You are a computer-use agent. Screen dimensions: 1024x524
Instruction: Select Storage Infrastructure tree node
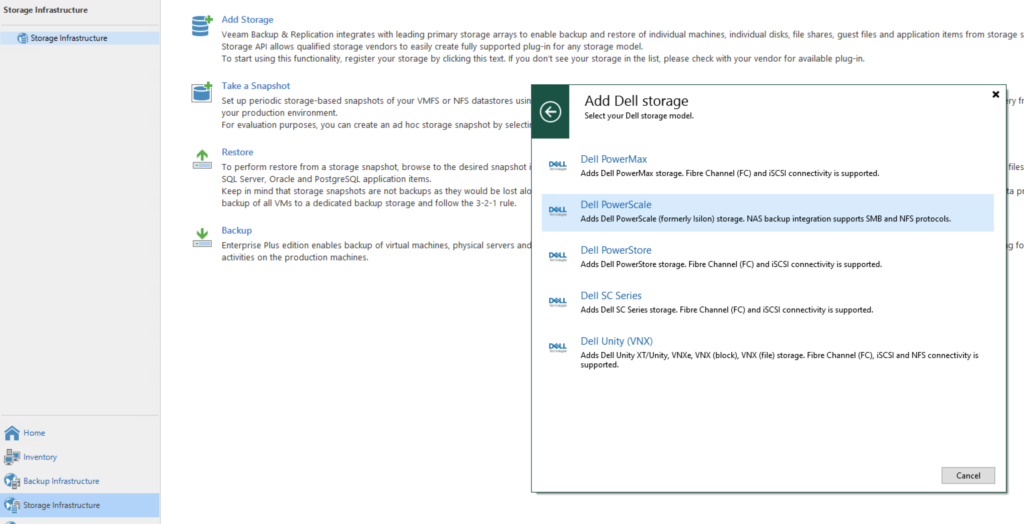pos(68,38)
